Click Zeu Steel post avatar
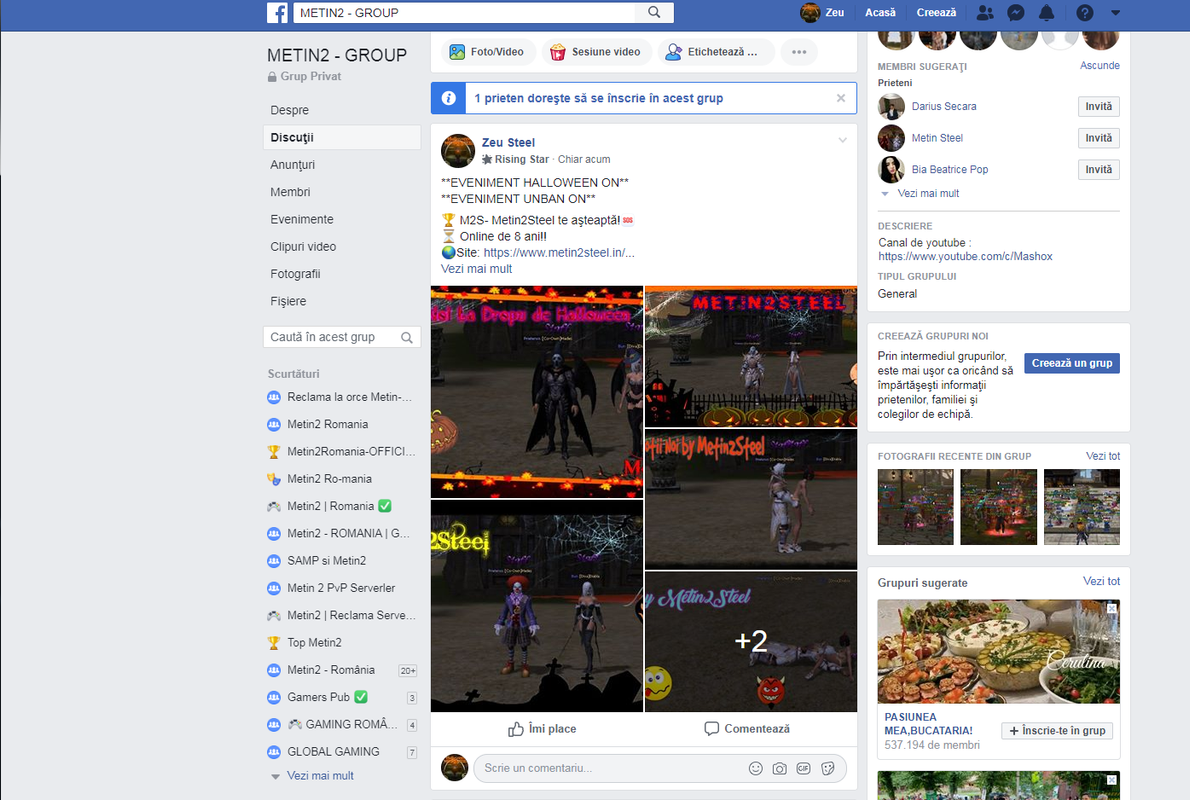The width and height of the screenshot is (1190, 800). click(x=458, y=150)
